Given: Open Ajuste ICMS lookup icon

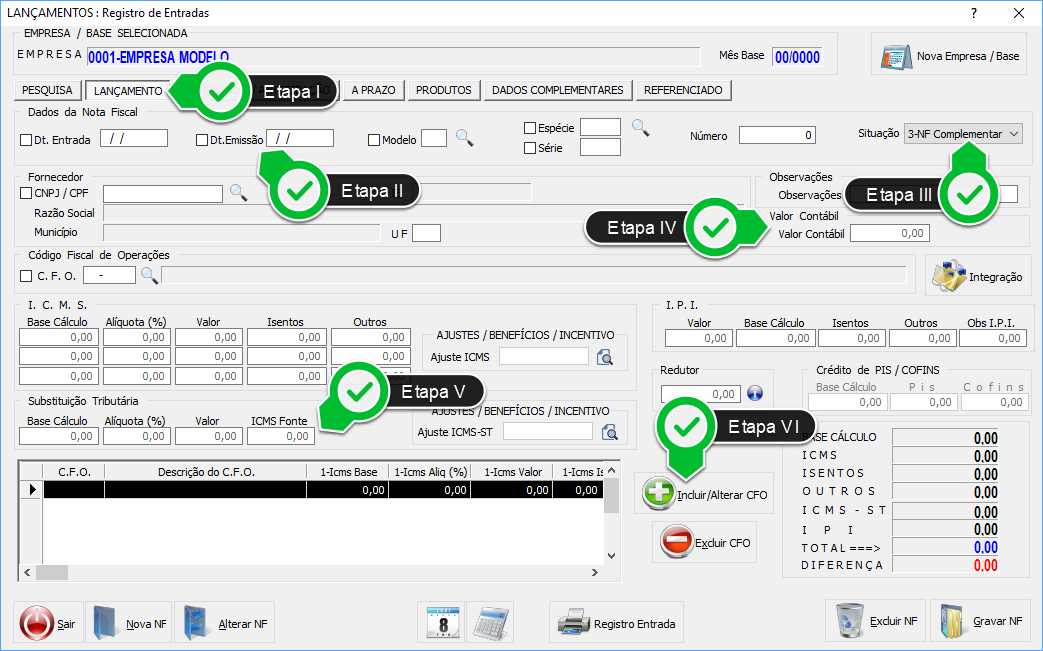Looking at the screenshot, I should coord(605,357).
